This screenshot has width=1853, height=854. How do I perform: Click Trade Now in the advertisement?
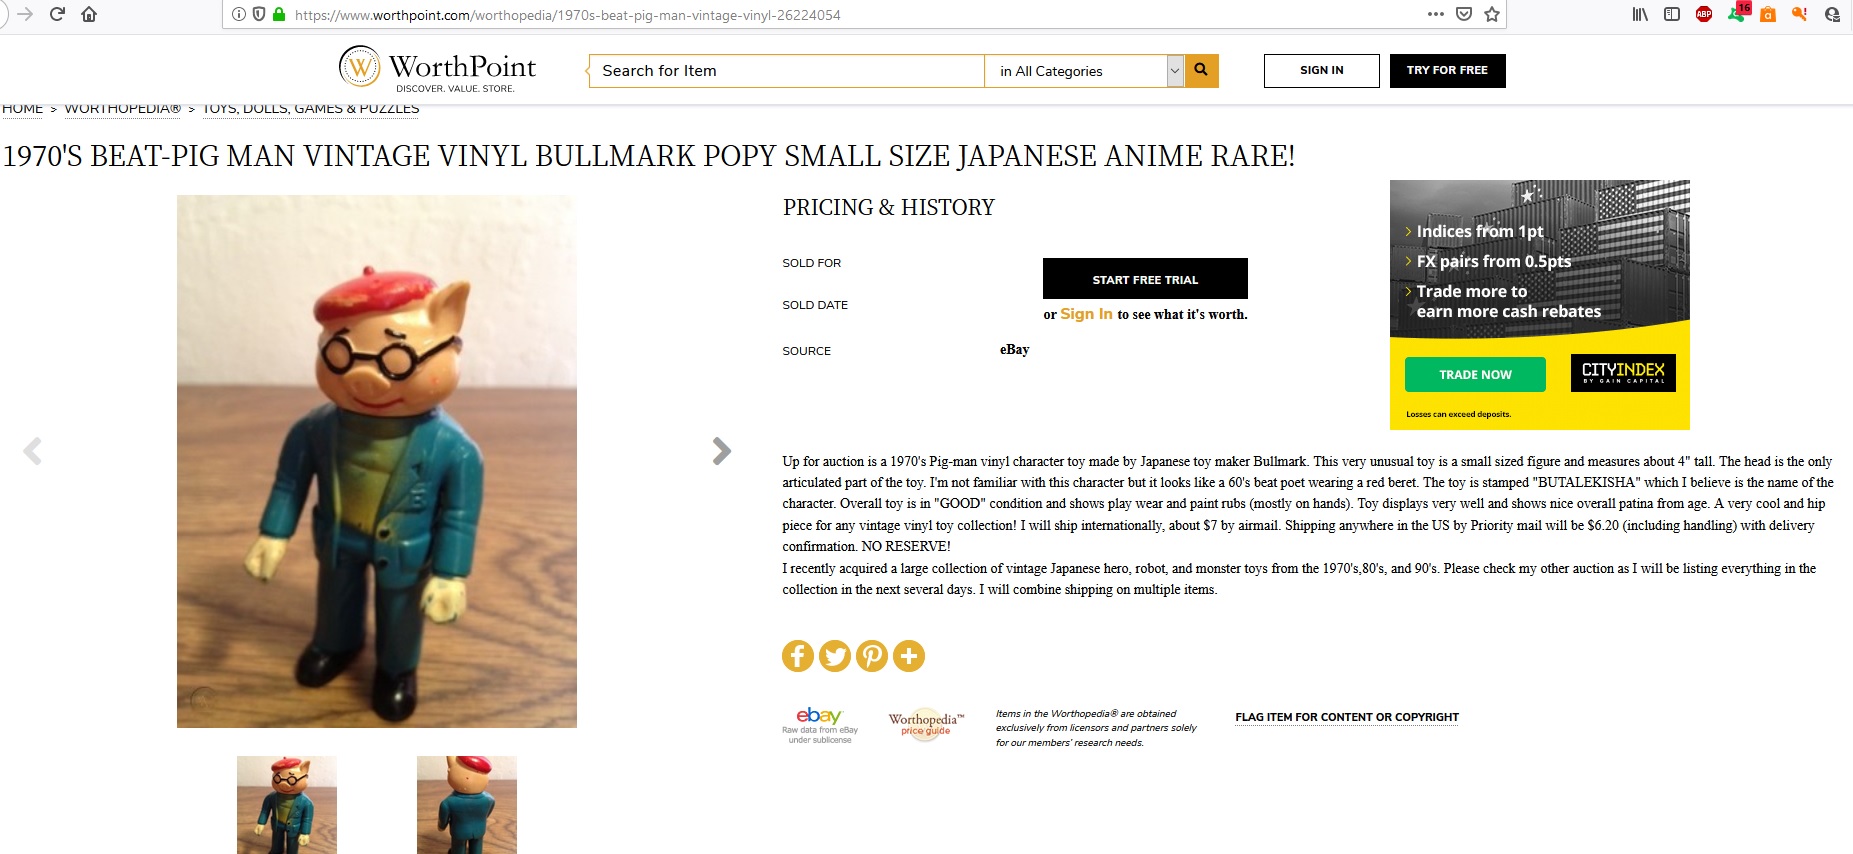pos(1475,374)
